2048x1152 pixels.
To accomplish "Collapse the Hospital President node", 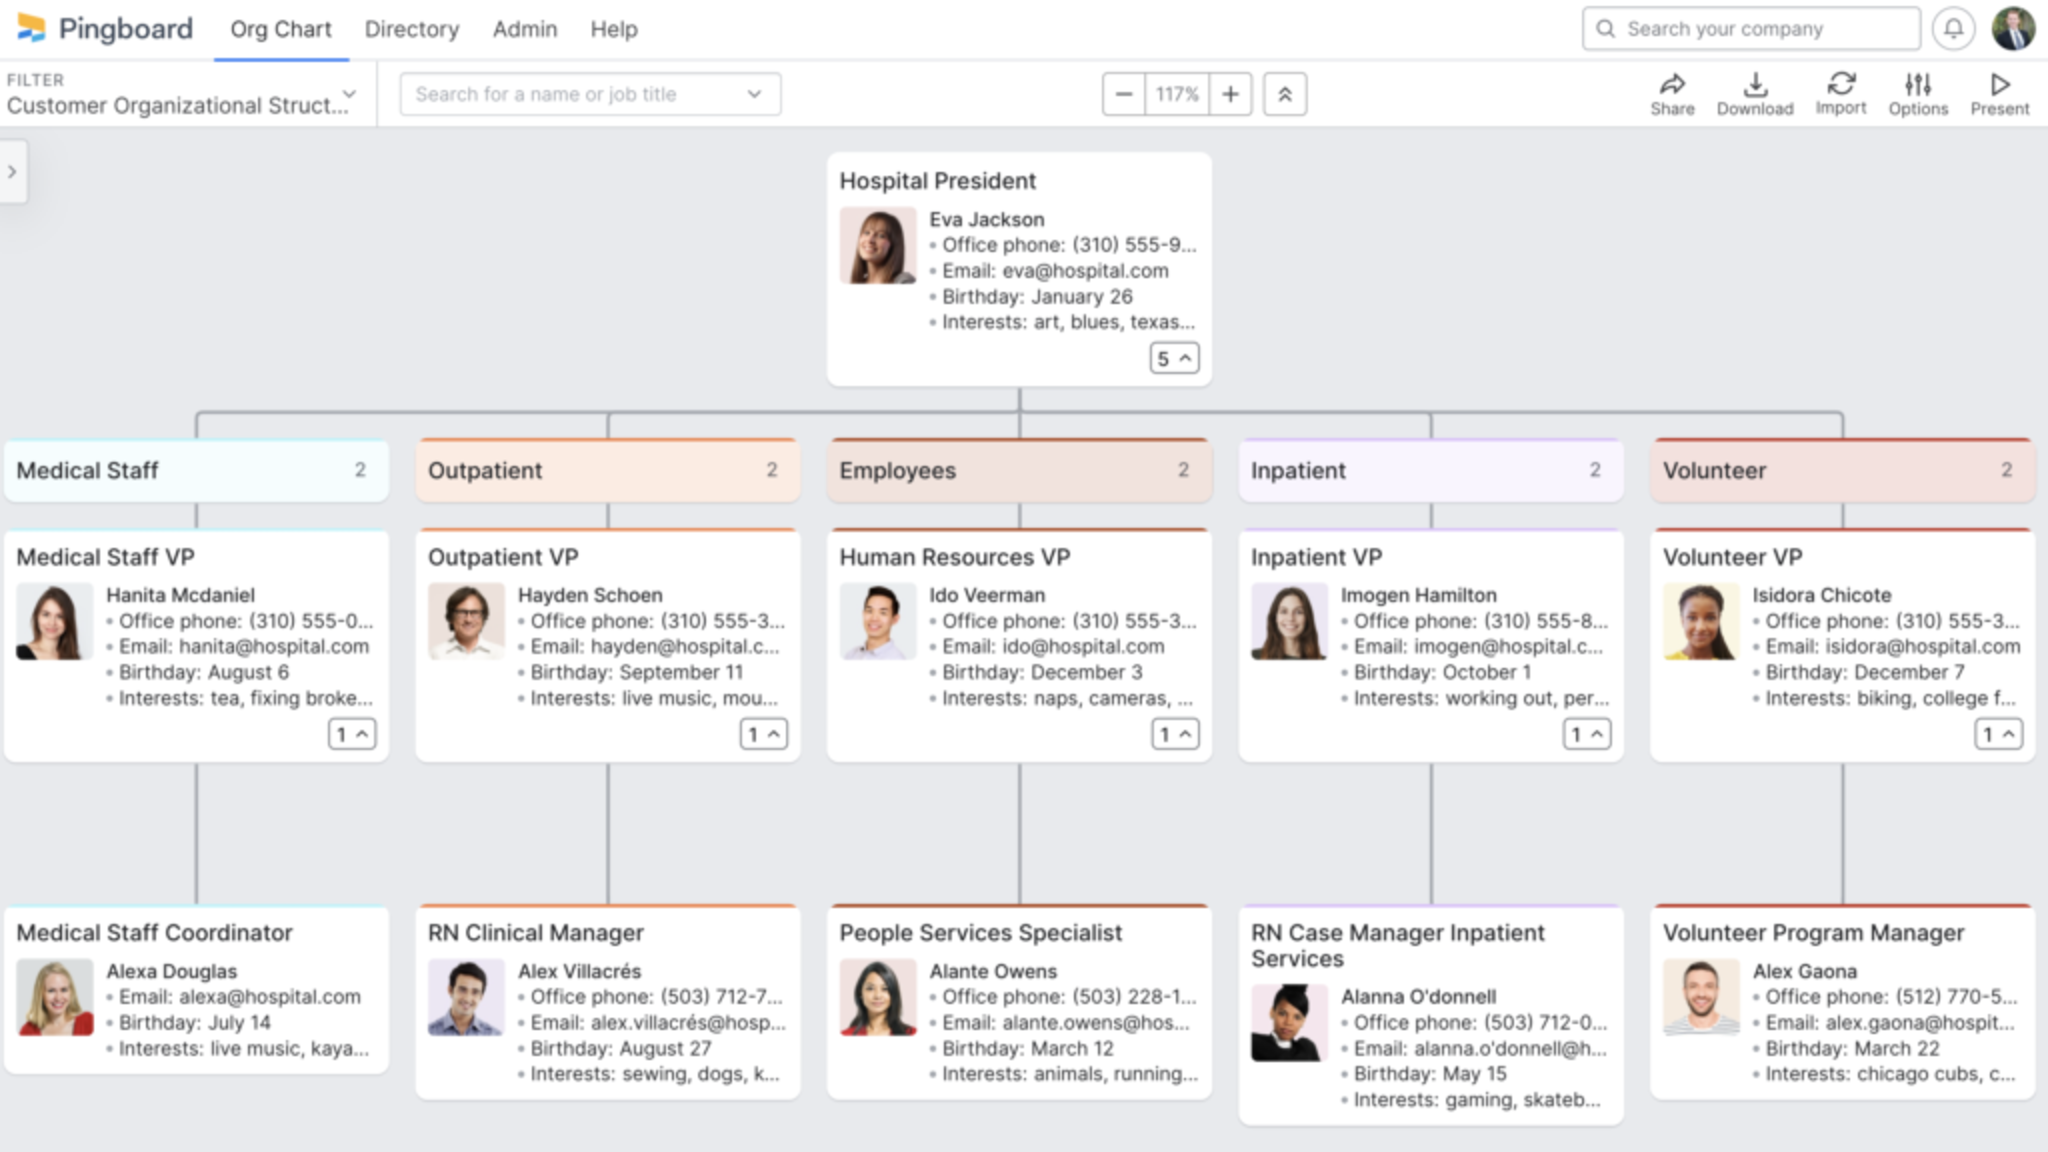I will tap(1175, 357).
